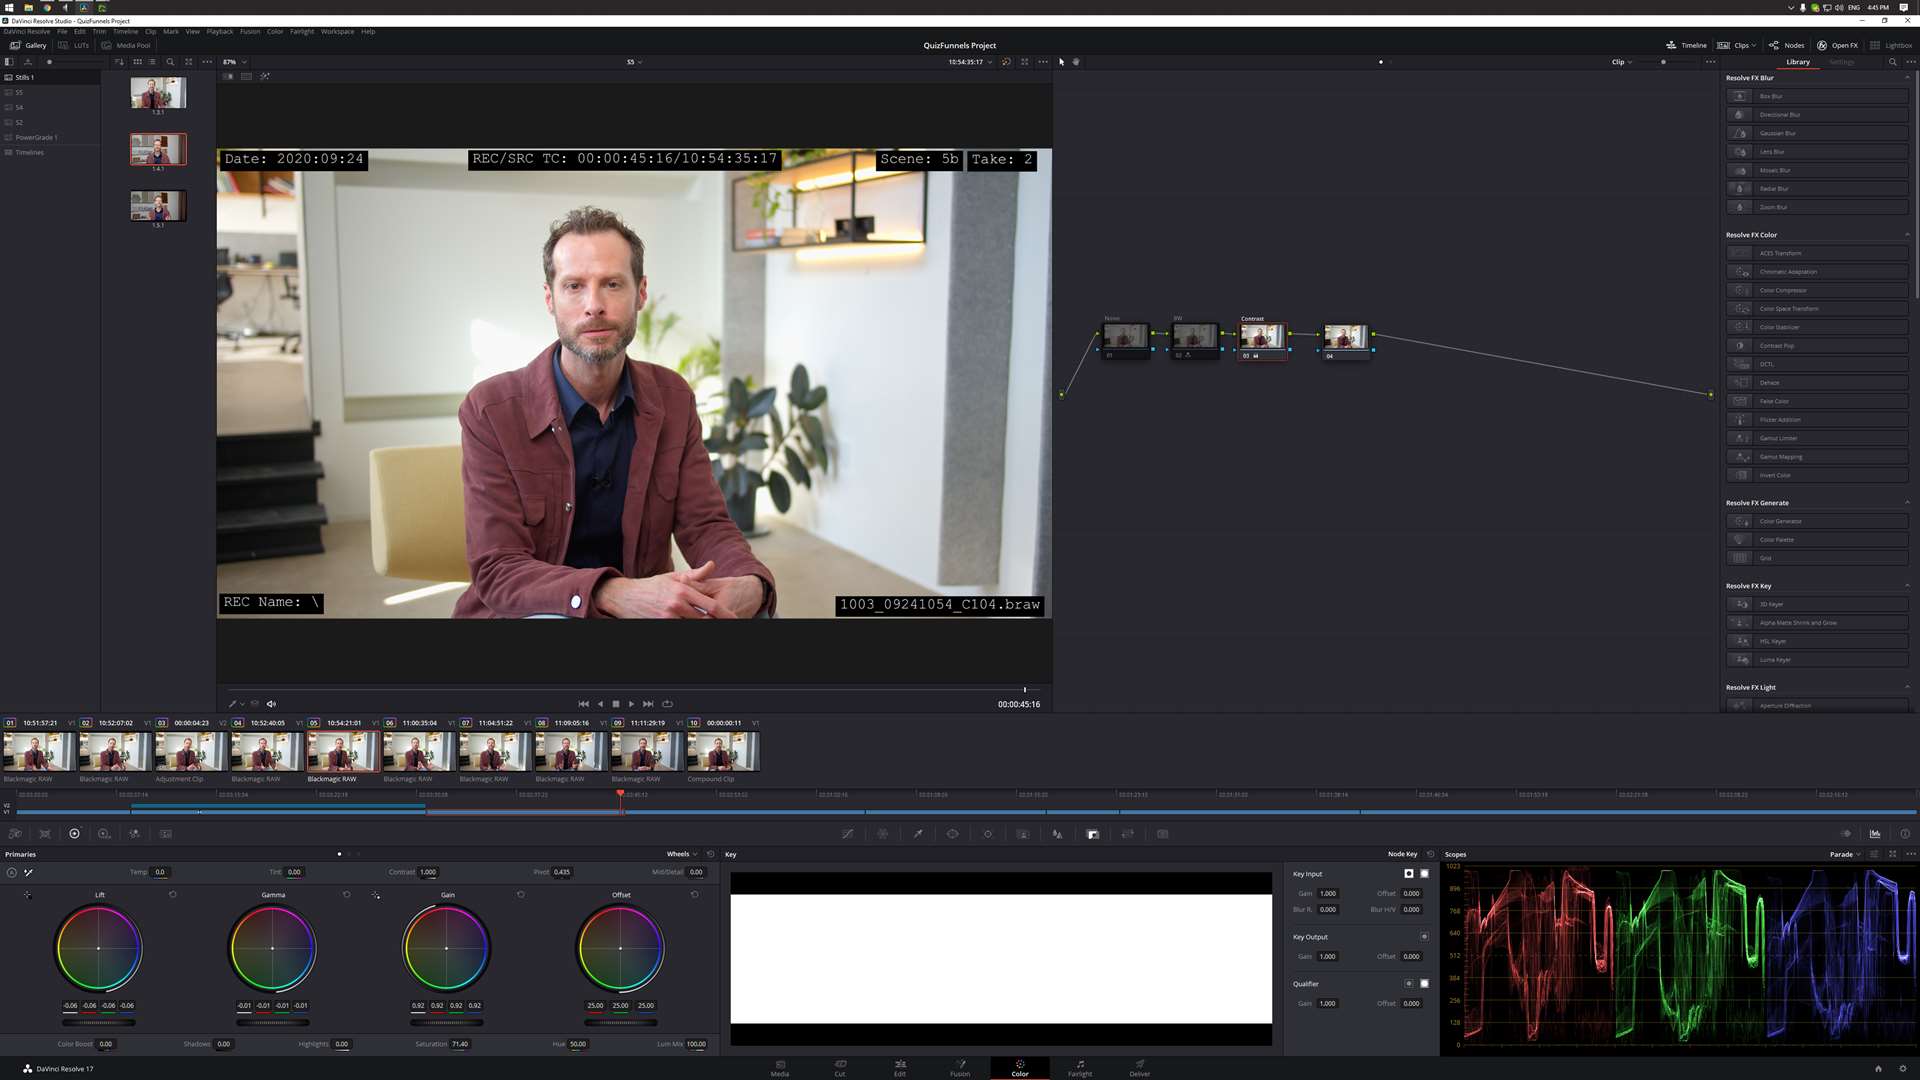Open the Parade scope type dropdown
The width and height of the screenshot is (1920, 1080).
click(1846, 854)
